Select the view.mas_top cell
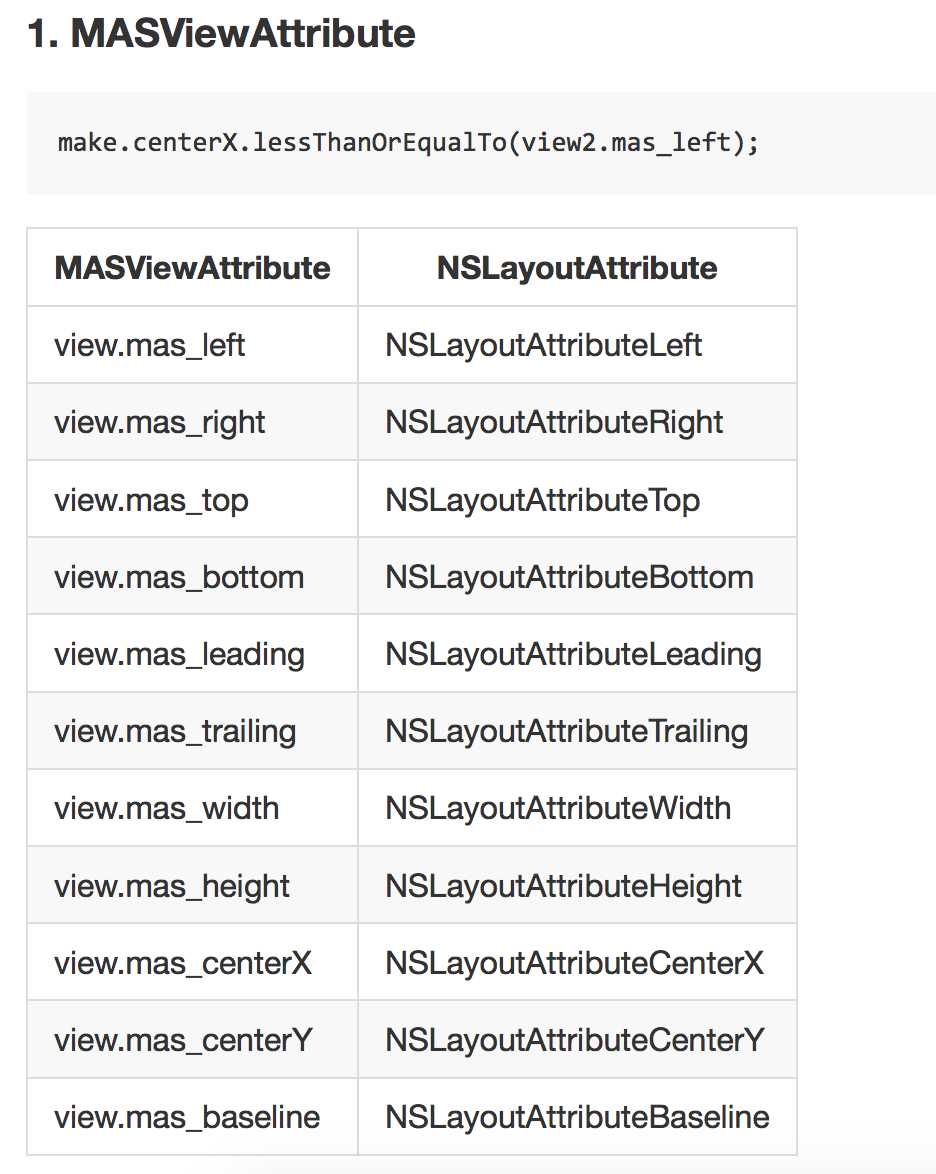The height and width of the screenshot is (1174, 936). 151,500
